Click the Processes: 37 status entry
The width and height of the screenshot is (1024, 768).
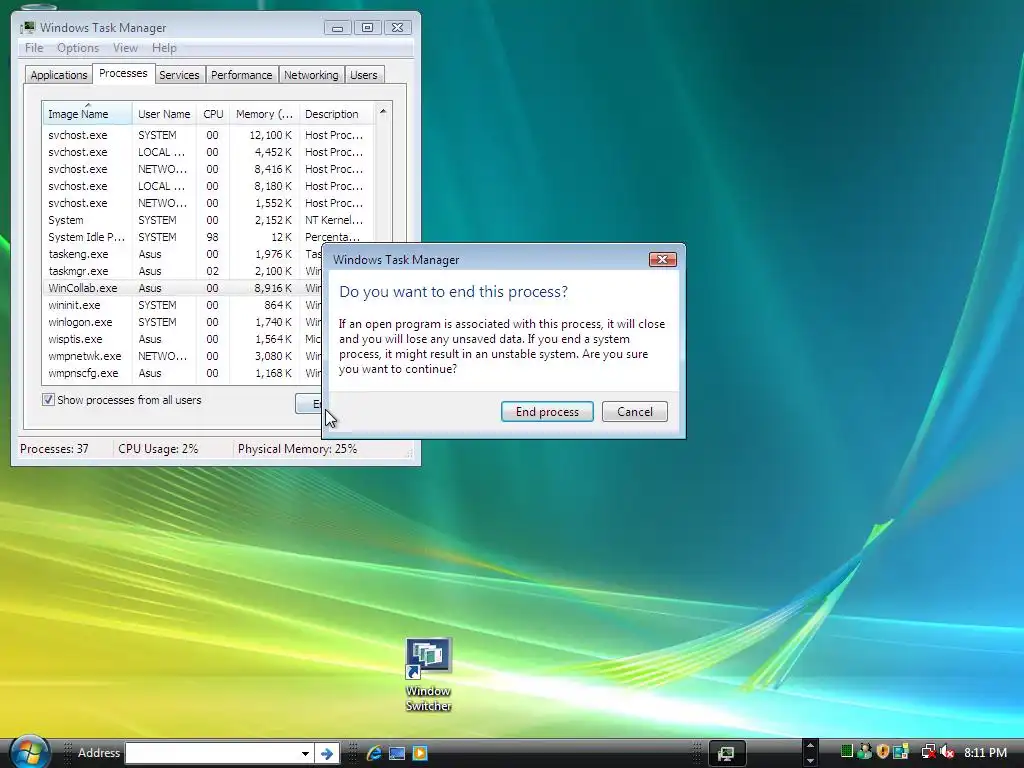pos(54,449)
